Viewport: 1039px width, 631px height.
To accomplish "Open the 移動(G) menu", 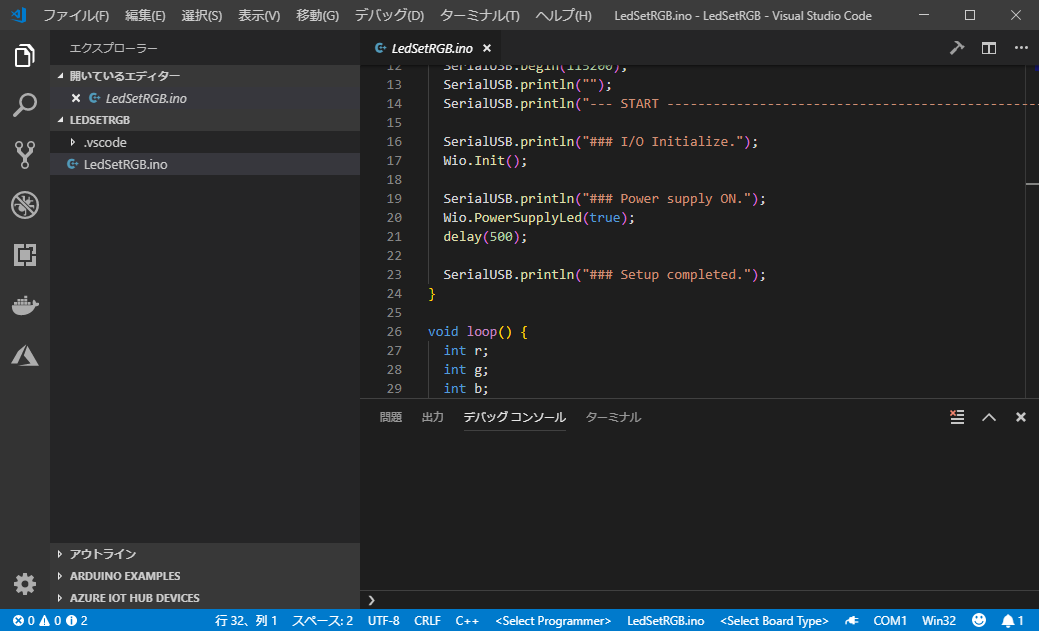I will pos(317,15).
